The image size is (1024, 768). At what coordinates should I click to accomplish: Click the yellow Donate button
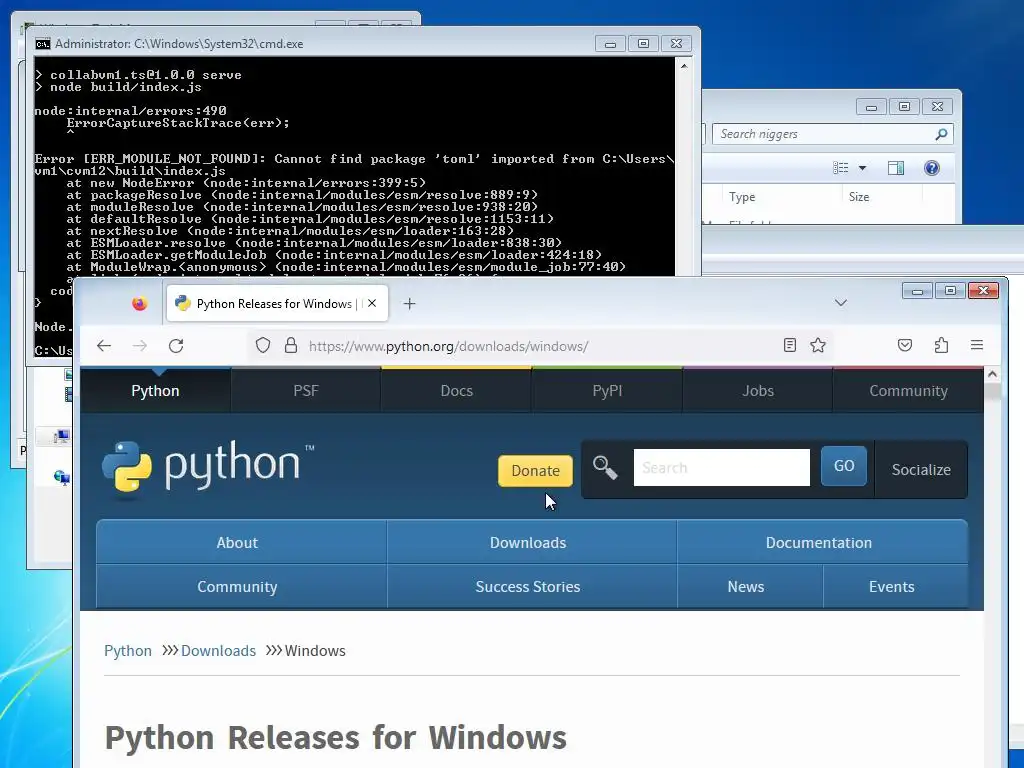[x=535, y=471]
